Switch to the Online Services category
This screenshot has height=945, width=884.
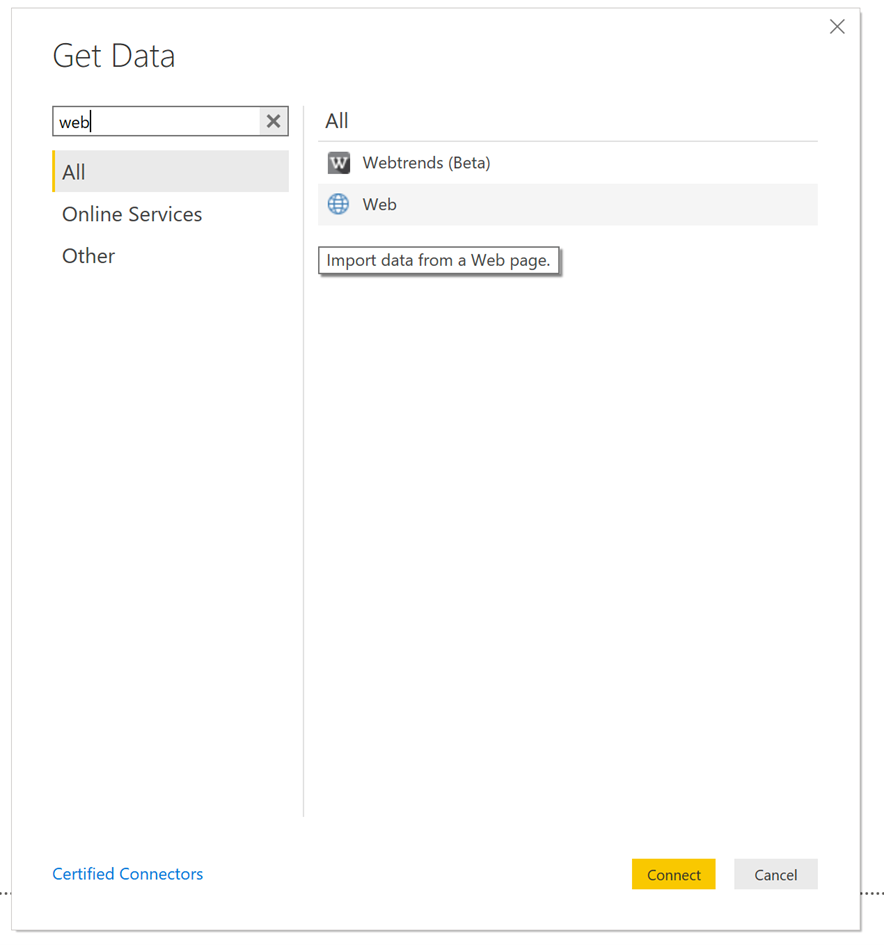click(131, 214)
